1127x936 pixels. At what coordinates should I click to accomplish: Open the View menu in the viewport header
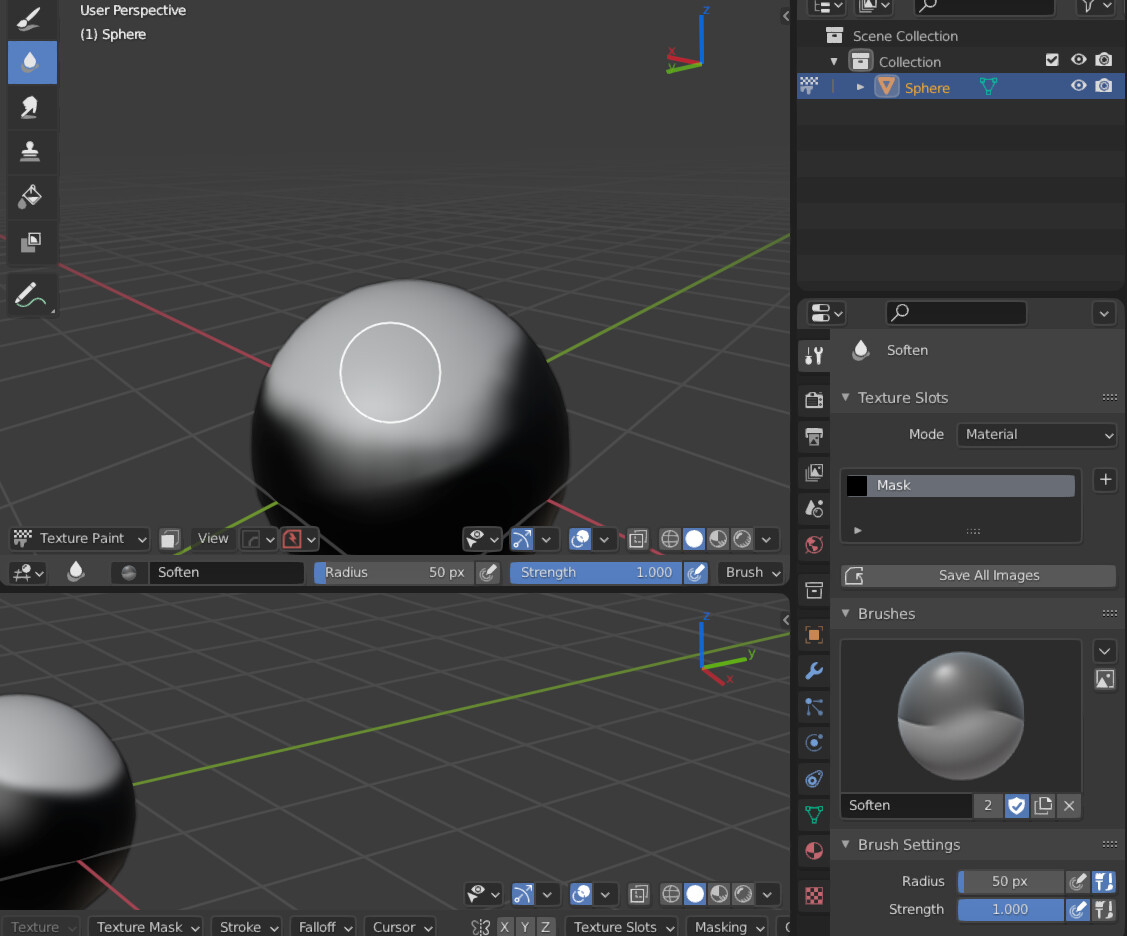213,538
